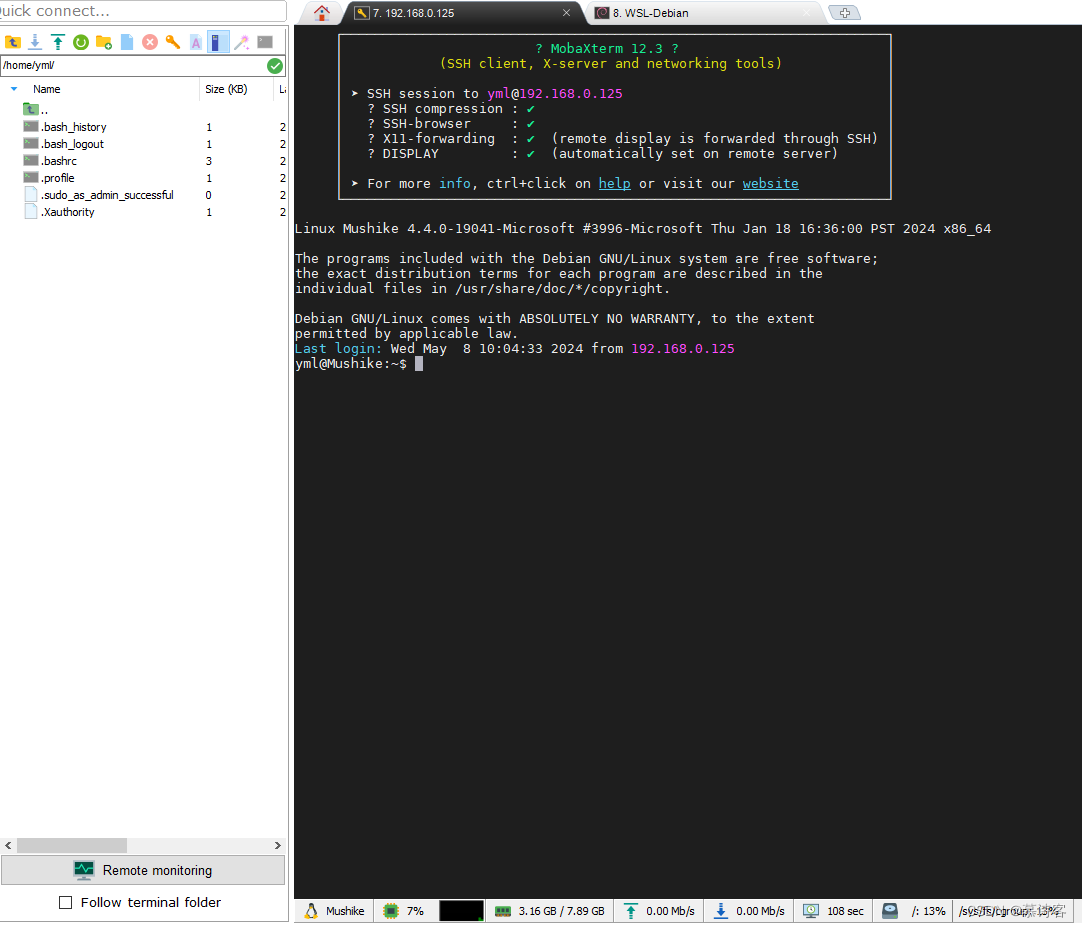This screenshot has height=927, width=1082.
Task: Click the blue download speed arrow icon
Action: click(720, 911)
